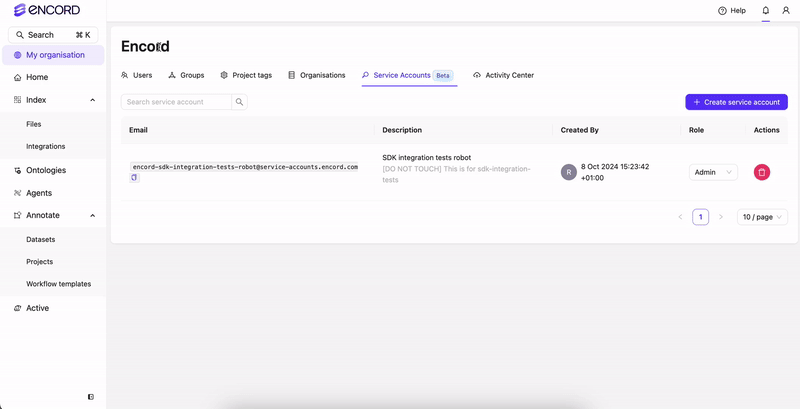Select page 1 in pagination
Viewport: 800px width, 409px height.
[701, 217]
